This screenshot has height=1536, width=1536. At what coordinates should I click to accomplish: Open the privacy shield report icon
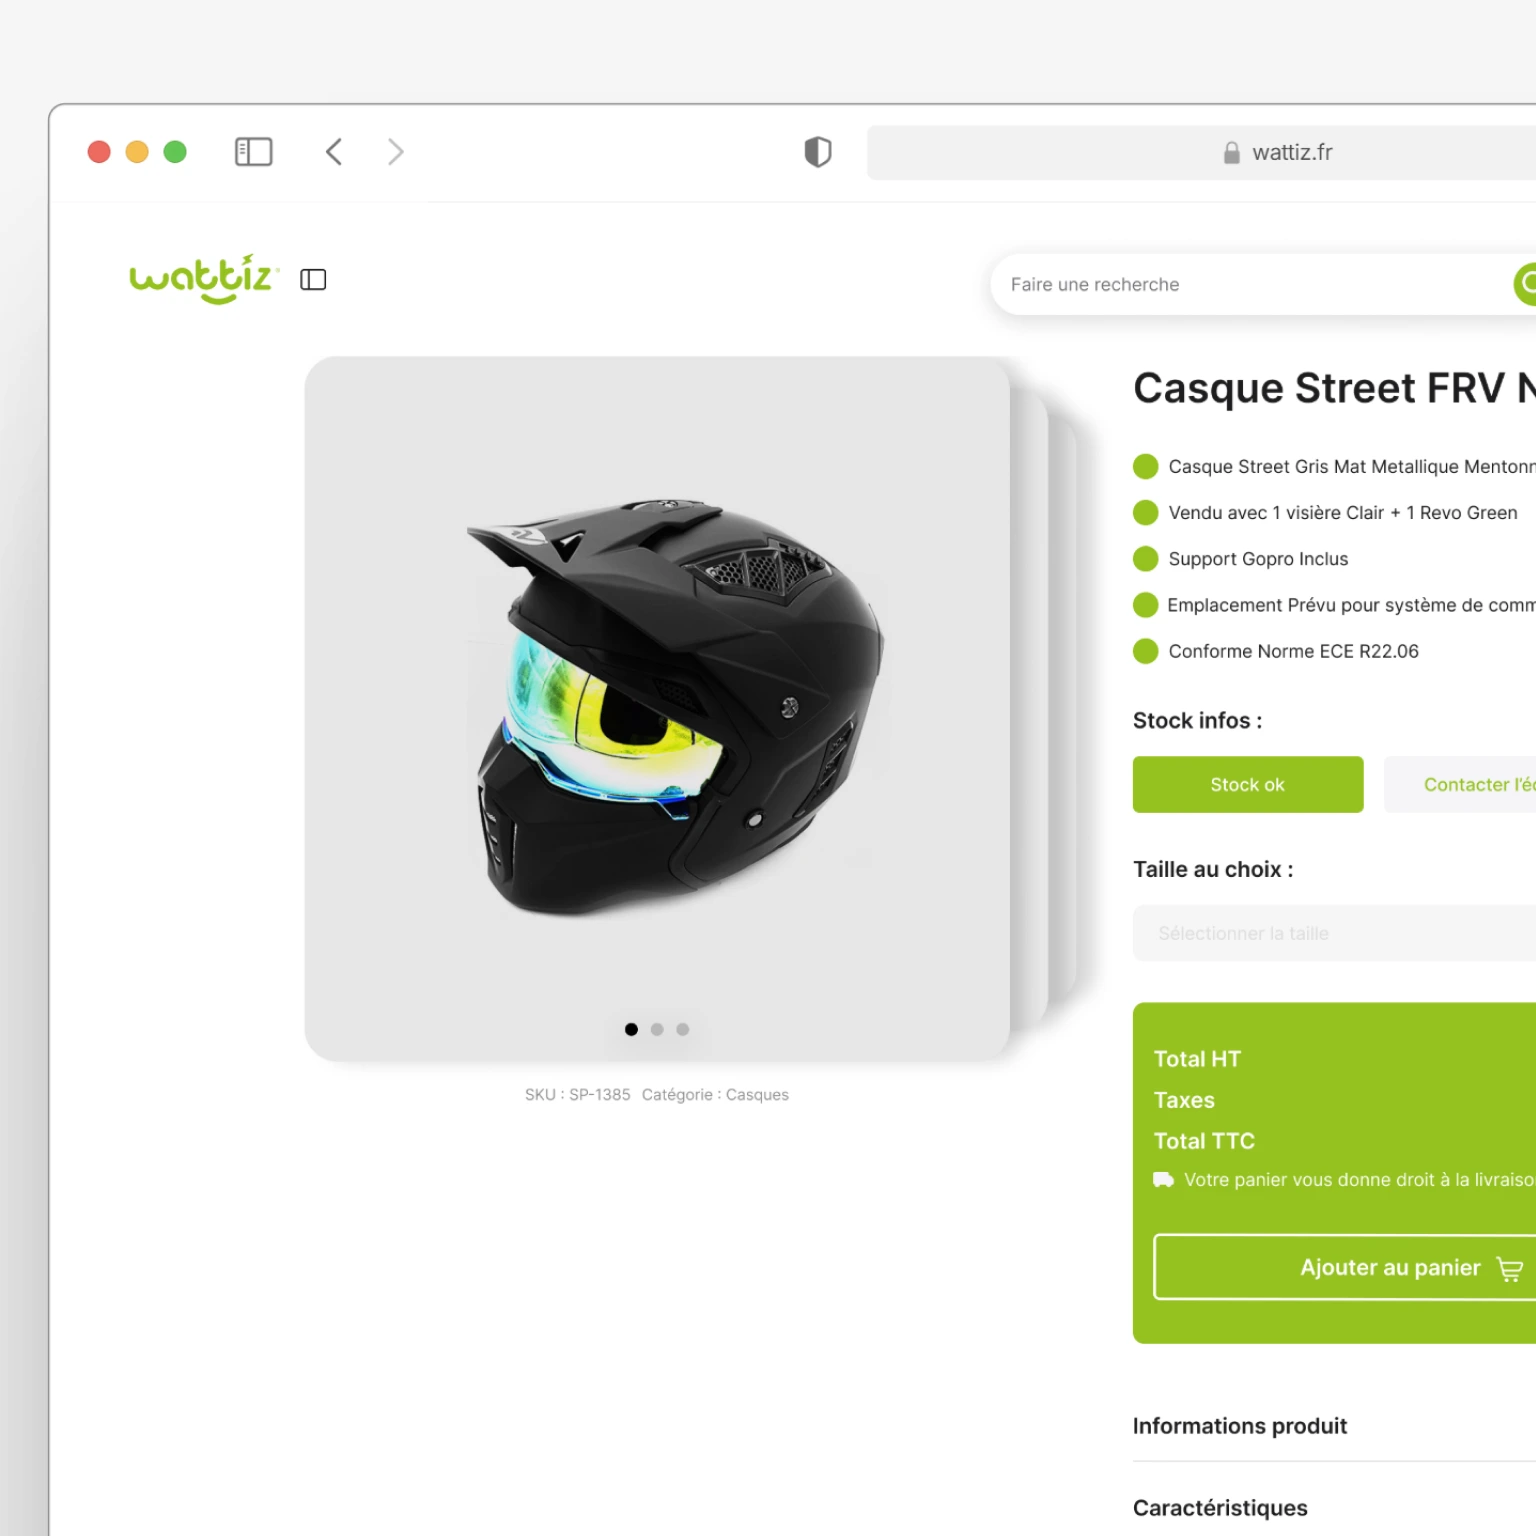818,152
